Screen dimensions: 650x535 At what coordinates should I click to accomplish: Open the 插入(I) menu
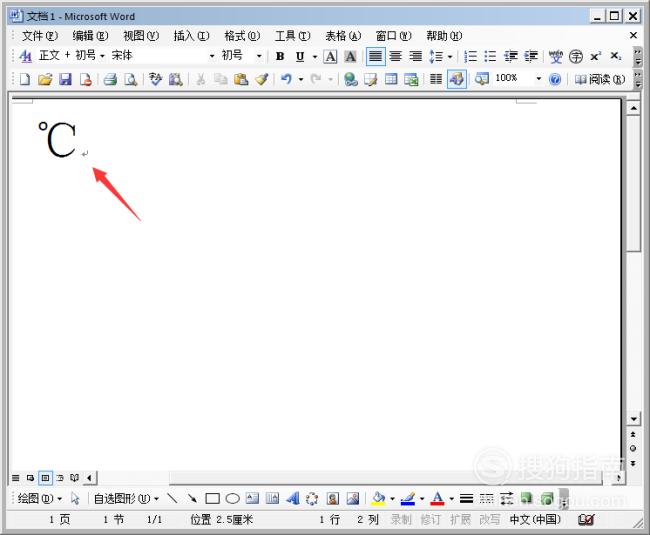tap(192, 36)
